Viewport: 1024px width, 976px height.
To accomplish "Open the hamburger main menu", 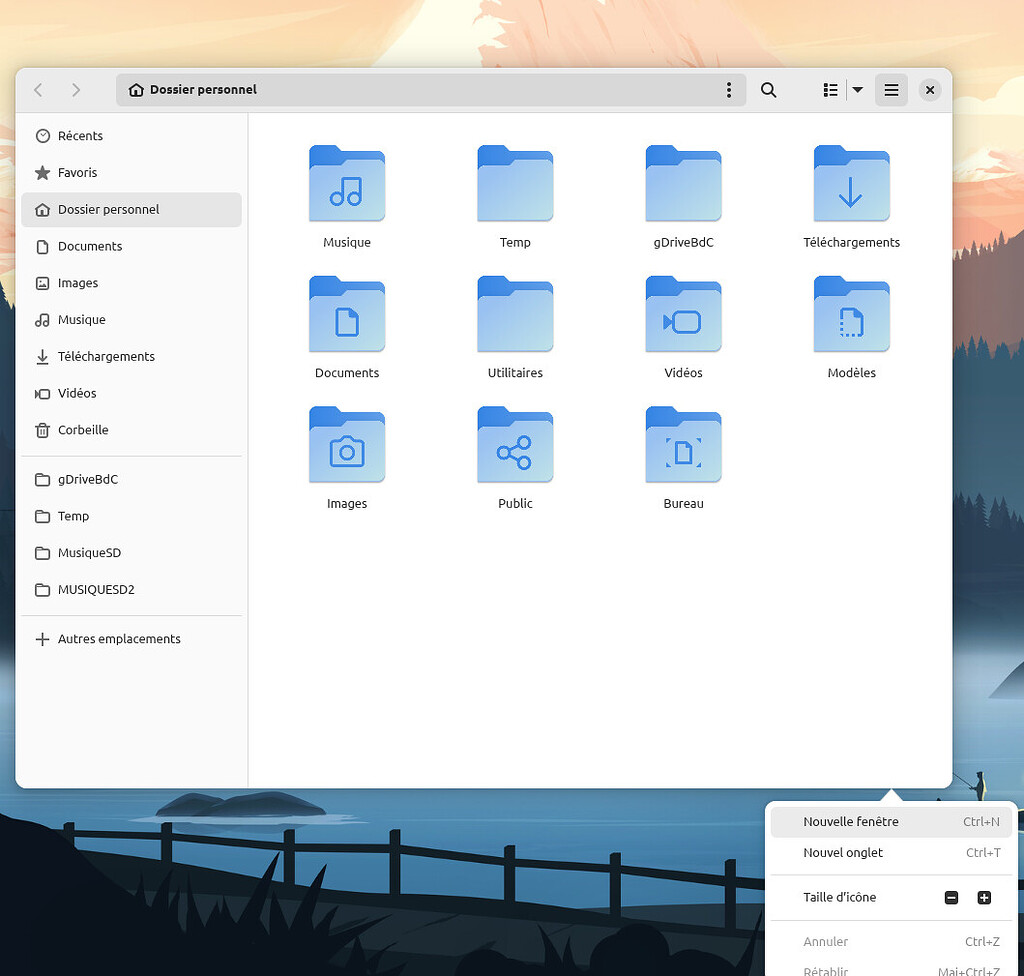I will [891, 90].
